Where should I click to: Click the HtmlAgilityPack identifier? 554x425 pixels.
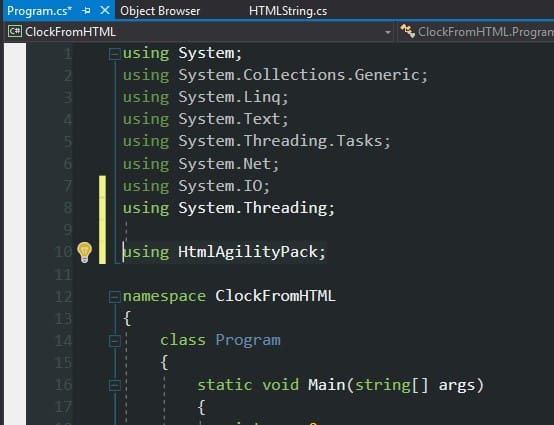(248, 252)
